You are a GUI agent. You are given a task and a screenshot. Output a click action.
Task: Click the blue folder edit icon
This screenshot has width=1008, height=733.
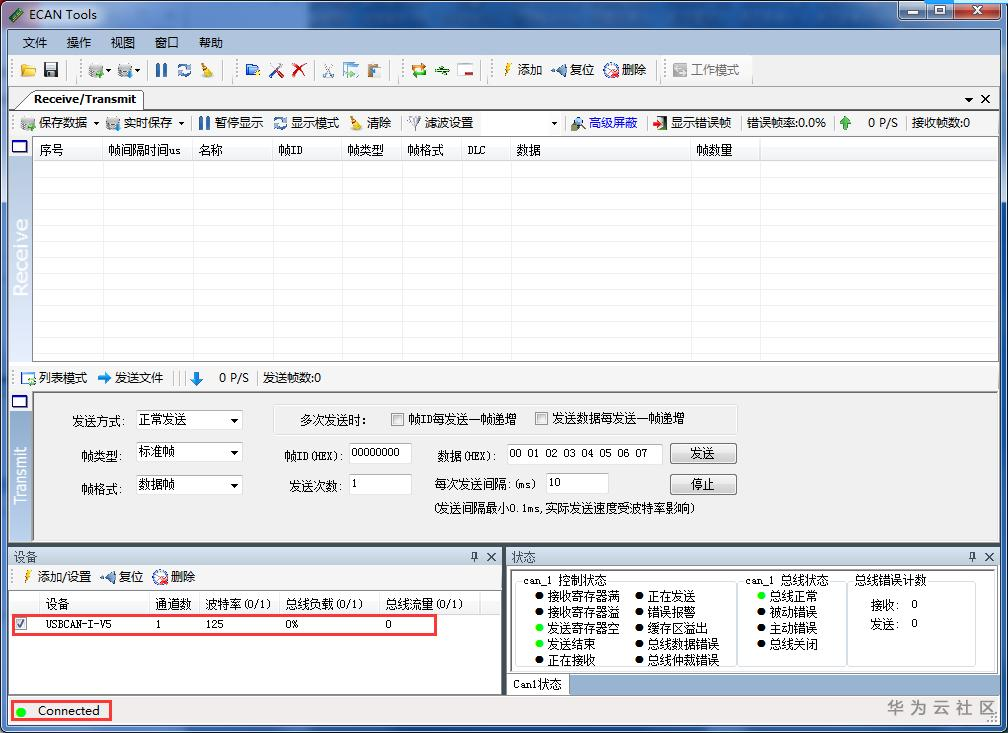pyautogui.click(x=253, y=70)
